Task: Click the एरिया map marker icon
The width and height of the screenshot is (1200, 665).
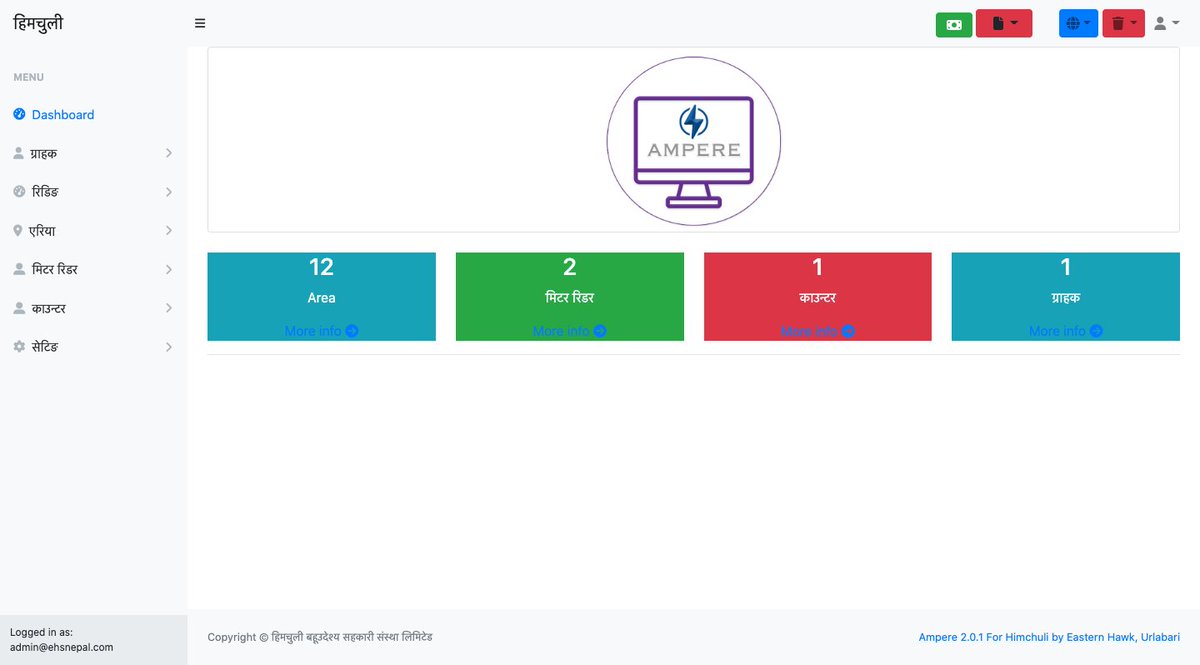Action: (x=18, y=230)
